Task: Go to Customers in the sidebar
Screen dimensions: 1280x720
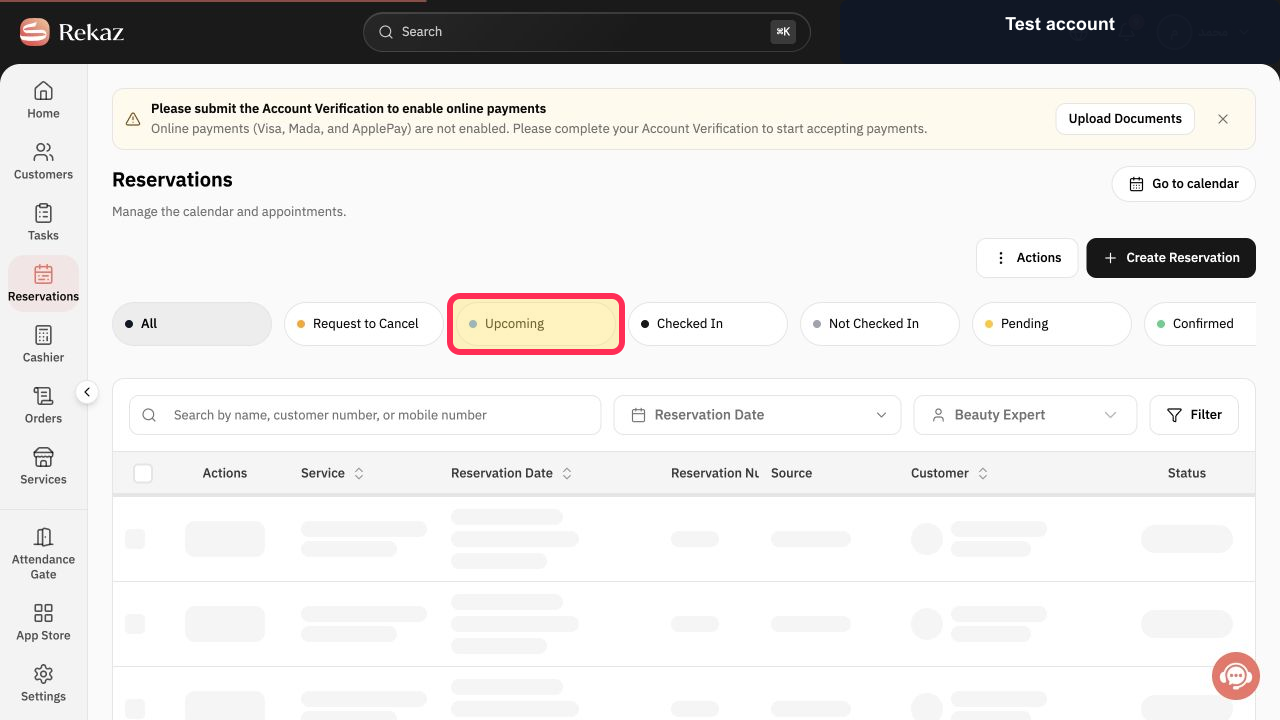Action: 43,161
